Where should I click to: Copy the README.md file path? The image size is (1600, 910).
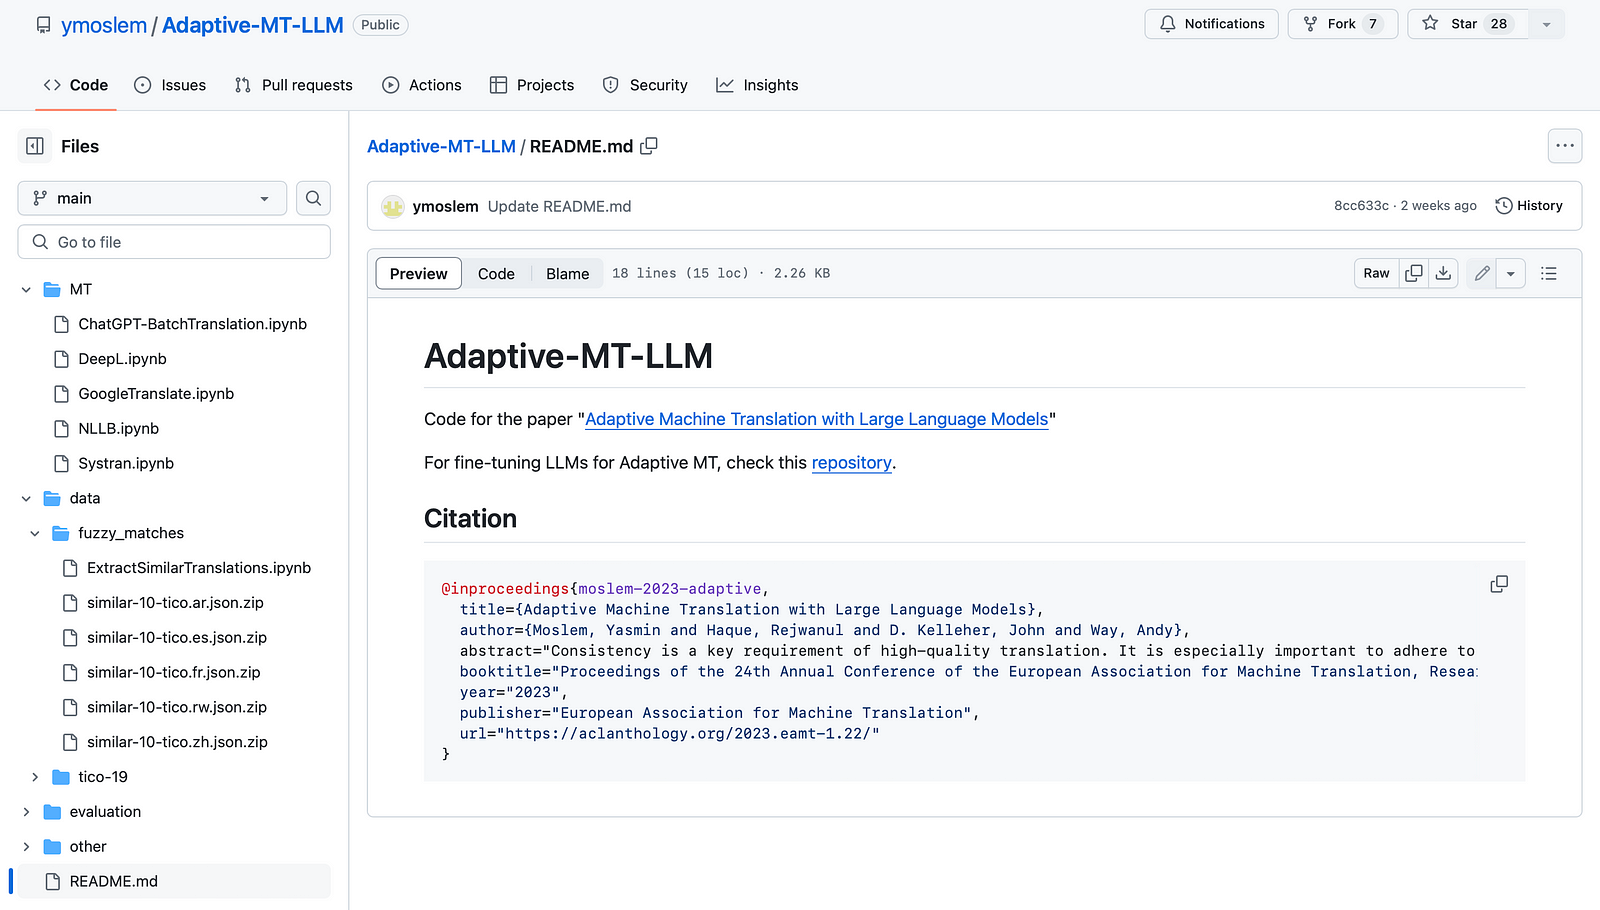[649, 146]
